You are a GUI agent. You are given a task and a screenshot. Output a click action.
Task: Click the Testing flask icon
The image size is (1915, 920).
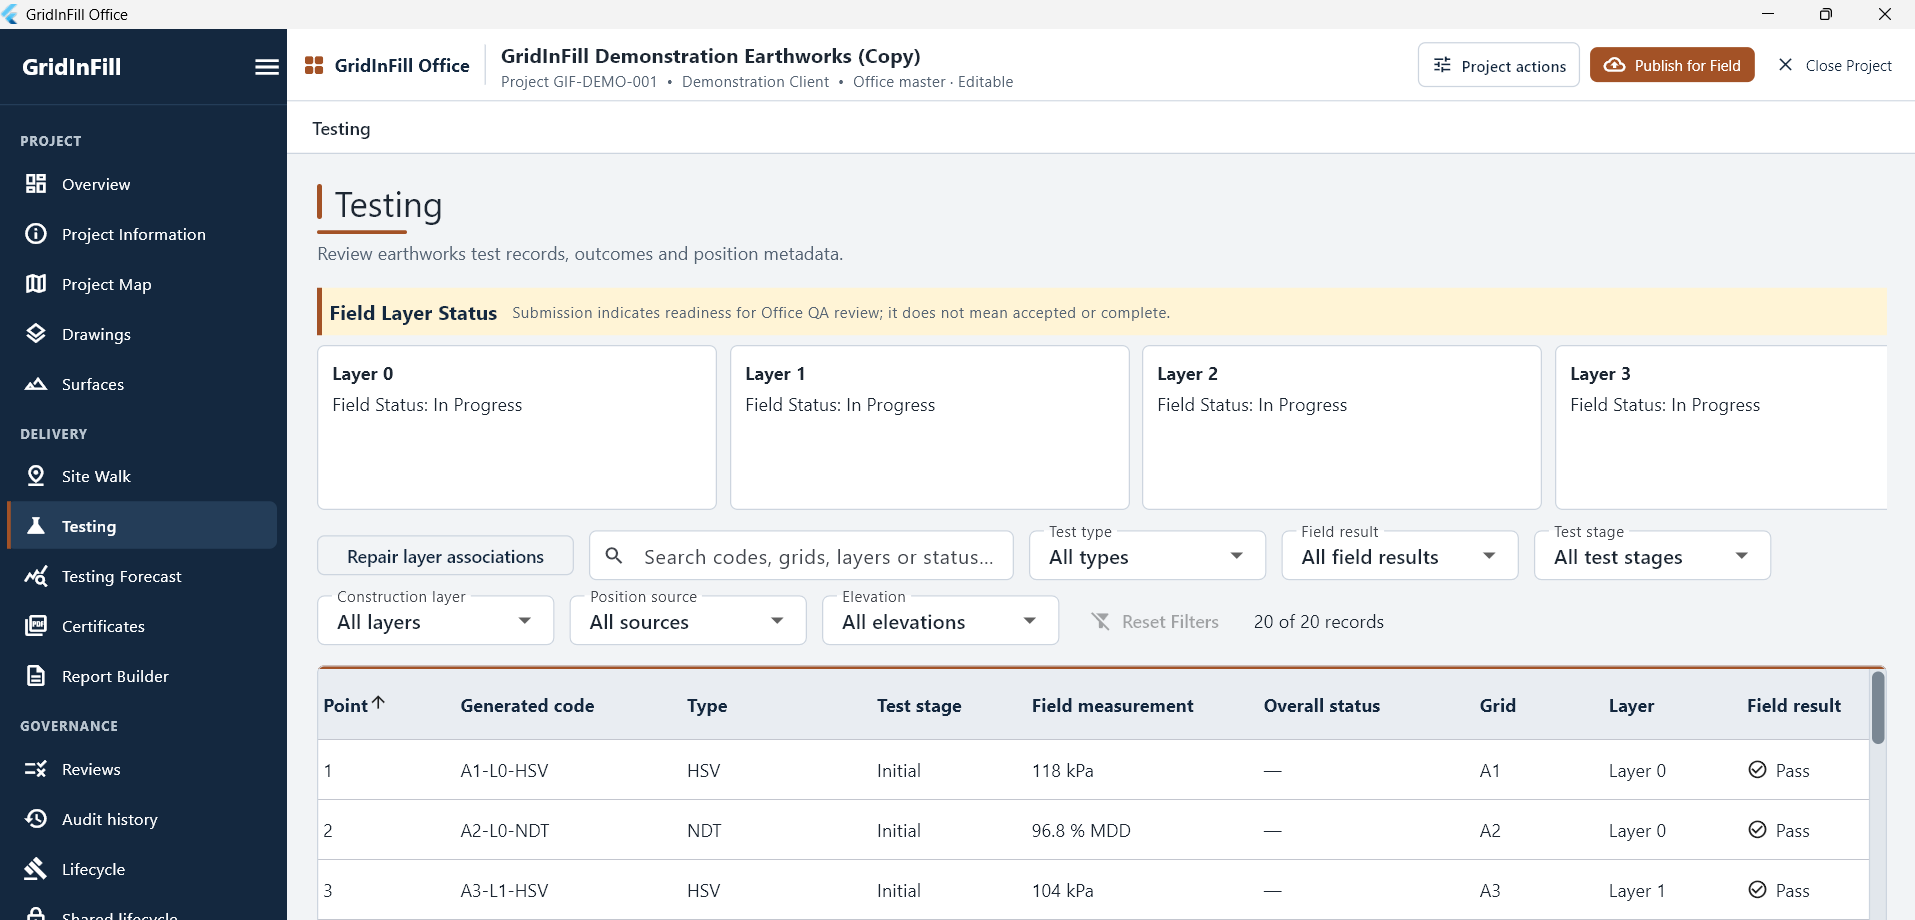(36, 526)
